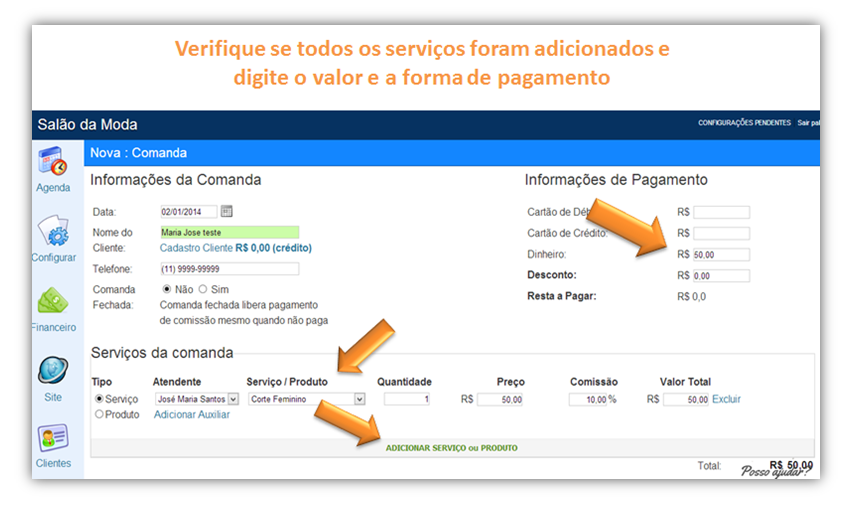This screenshot has height=505, width=855.
Task: Click the Telefone field (11) 9999-99999
Action: pos(230,269)
